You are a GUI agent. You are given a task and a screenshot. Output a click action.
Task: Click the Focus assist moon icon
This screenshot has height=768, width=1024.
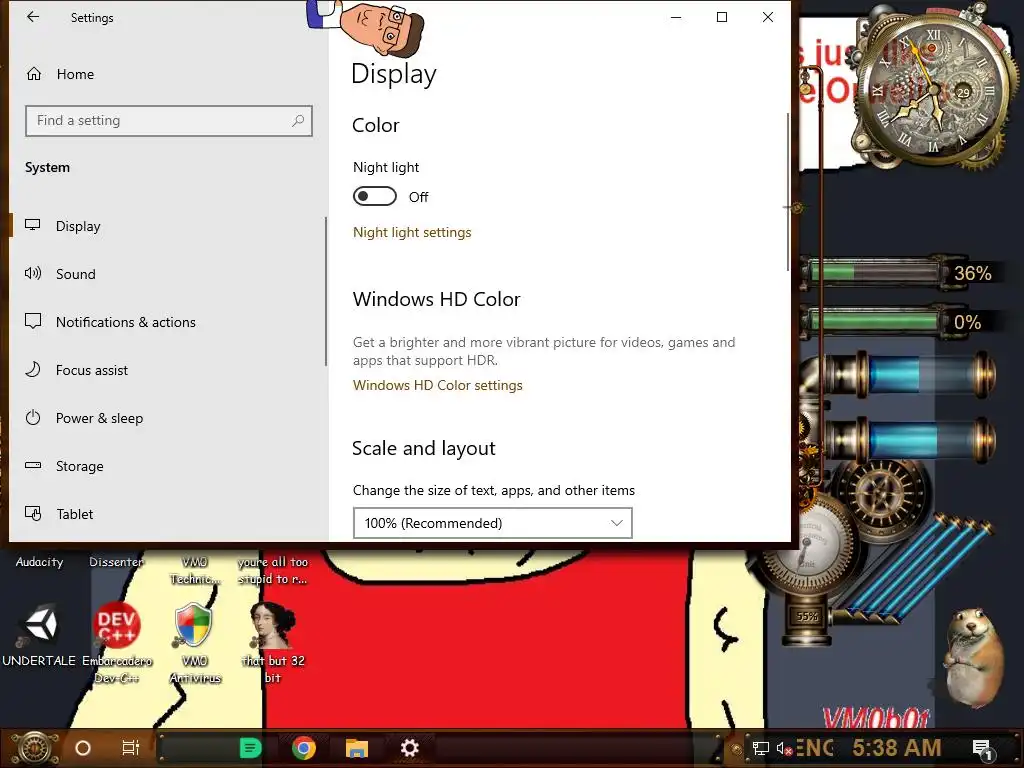[x=33, y=369]
